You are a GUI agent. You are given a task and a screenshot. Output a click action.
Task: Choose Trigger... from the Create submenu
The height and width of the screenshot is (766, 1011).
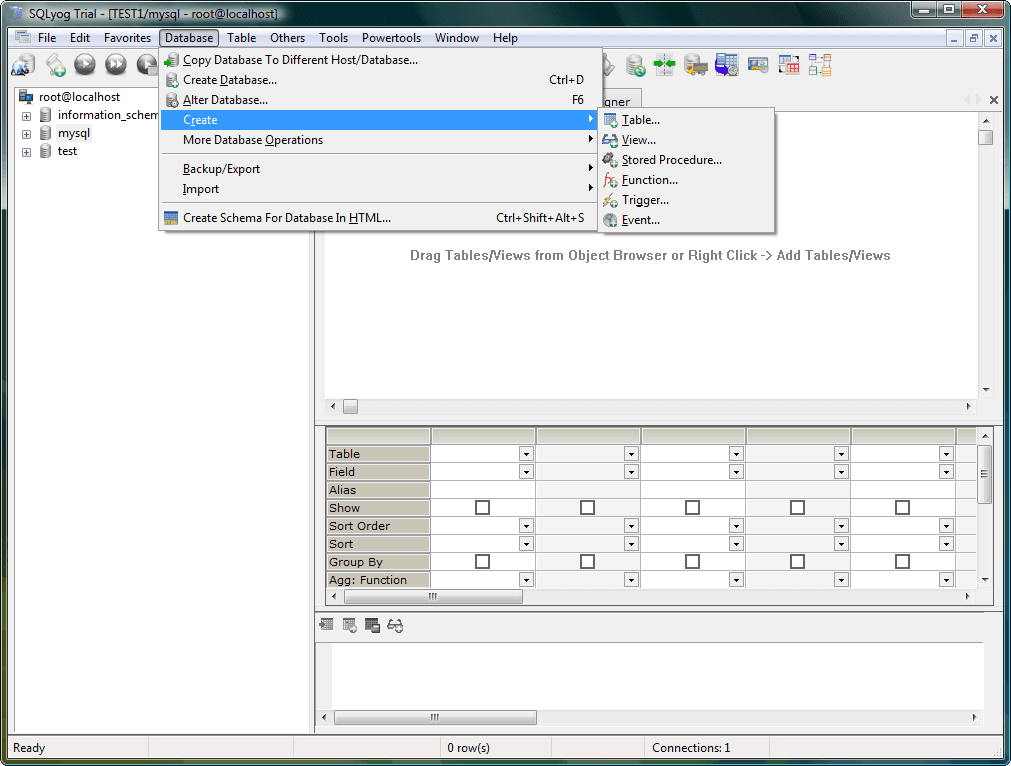tap(687, 200)
